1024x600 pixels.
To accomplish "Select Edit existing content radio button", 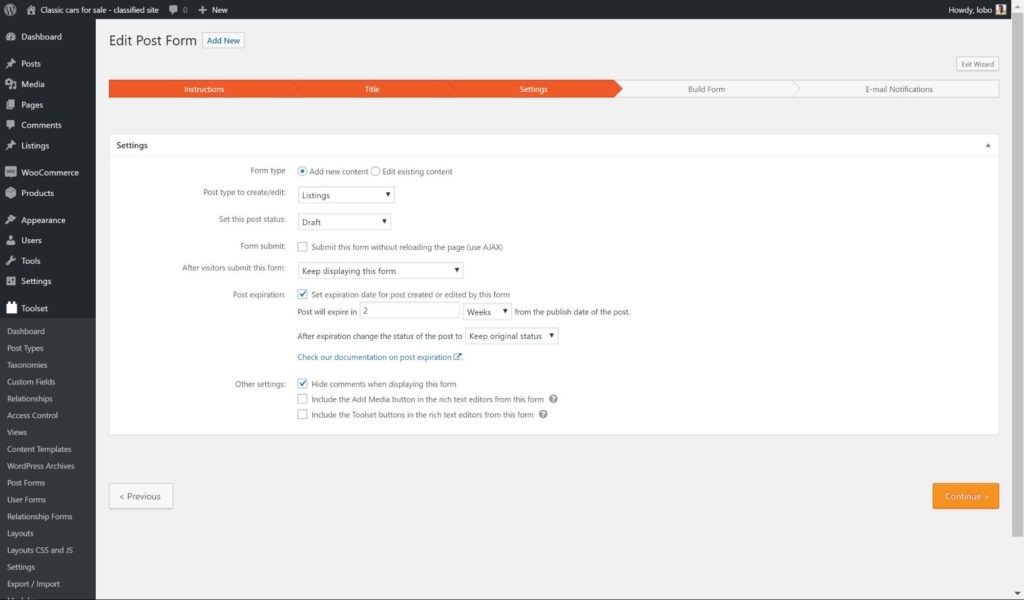I will point(376,171).
